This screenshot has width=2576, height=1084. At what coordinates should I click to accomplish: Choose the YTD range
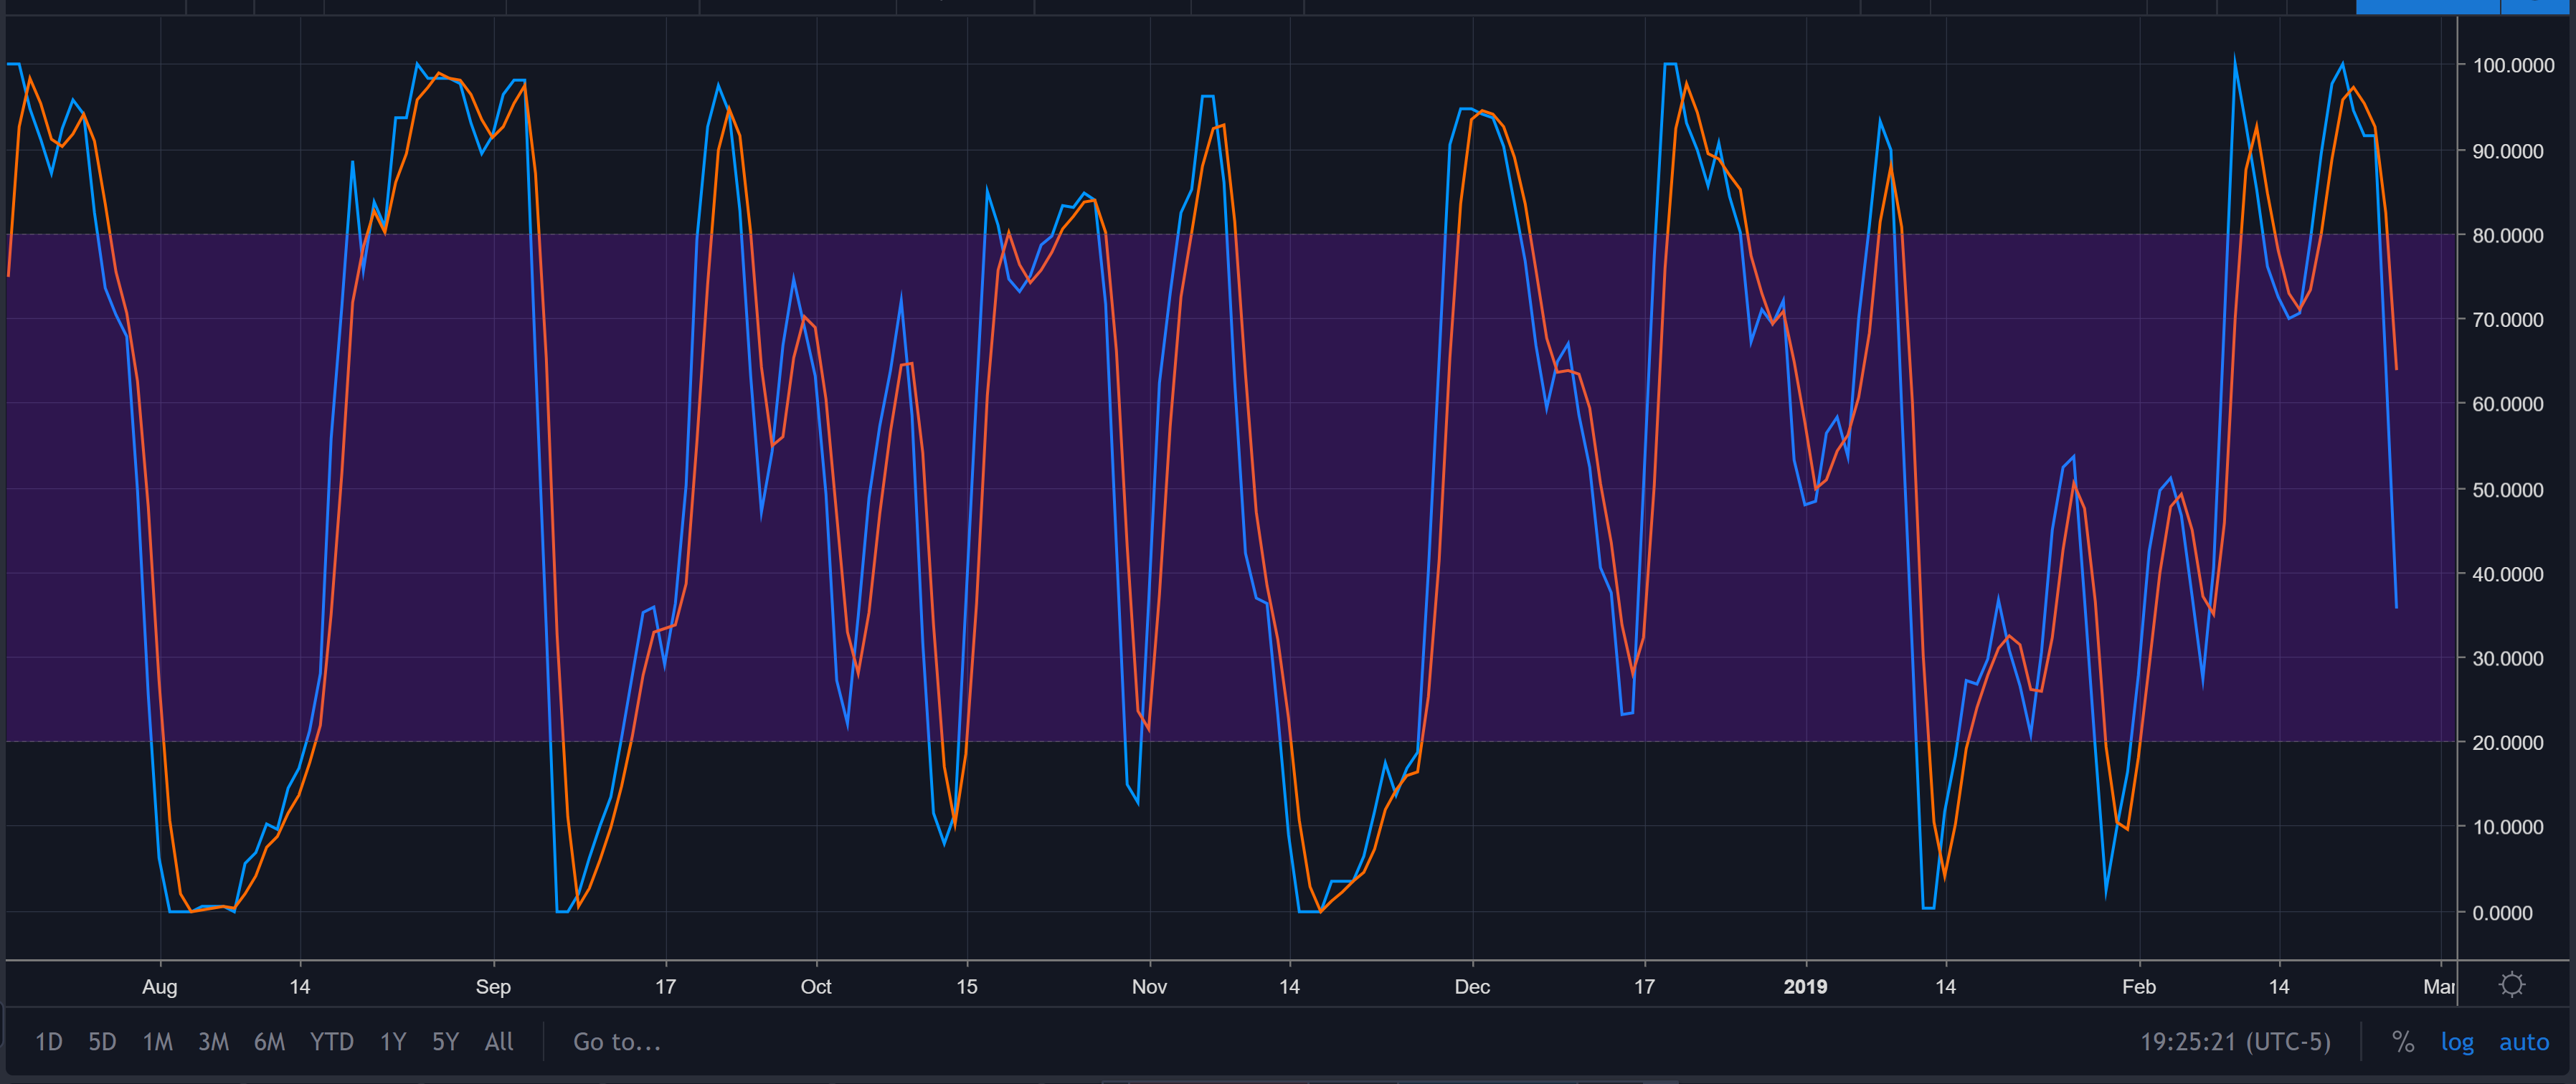(x=331, y=1041)
